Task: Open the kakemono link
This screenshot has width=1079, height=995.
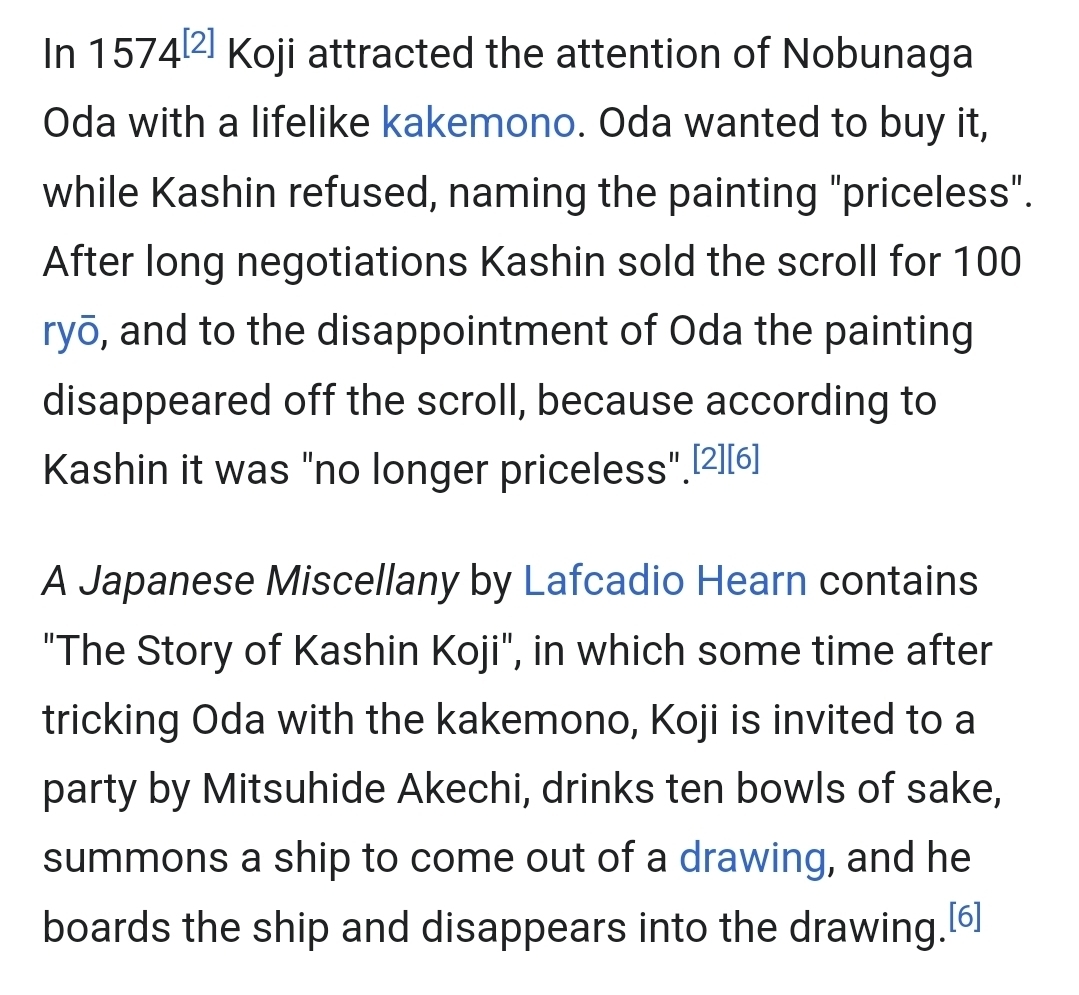Action: tap(480, 124)
